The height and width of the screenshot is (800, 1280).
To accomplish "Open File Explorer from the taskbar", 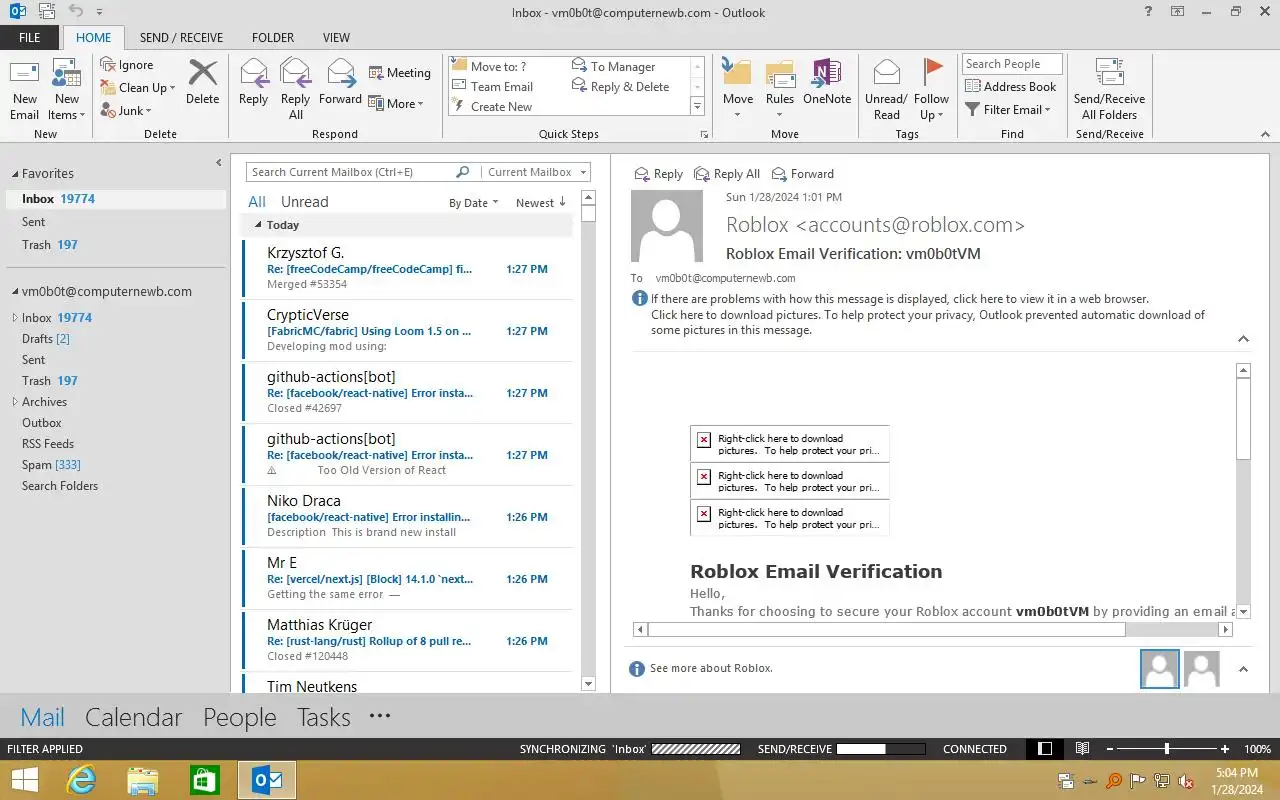I will pyautogui.click(x=143, y=780).
